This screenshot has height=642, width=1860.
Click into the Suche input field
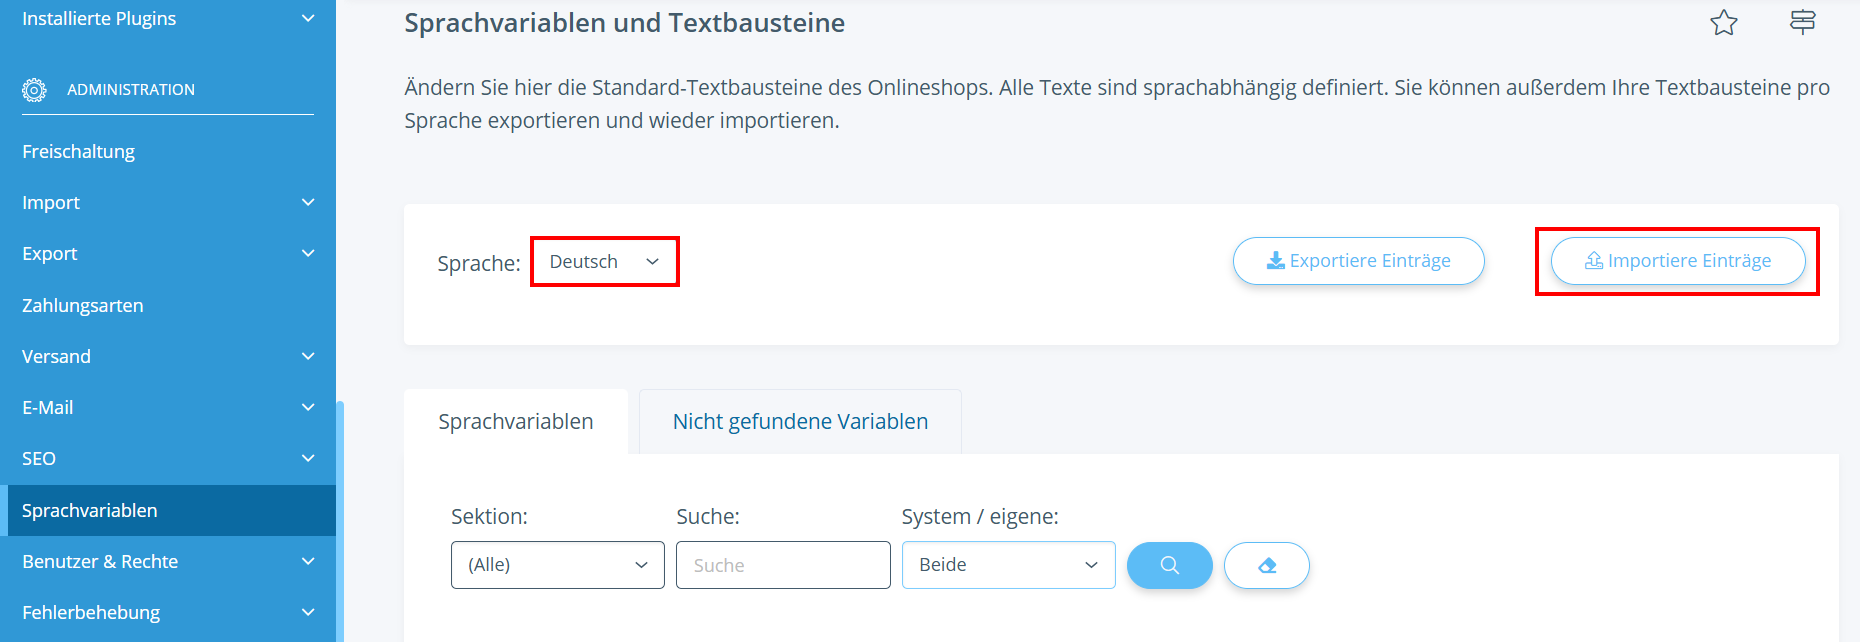(x=783, y=565)
